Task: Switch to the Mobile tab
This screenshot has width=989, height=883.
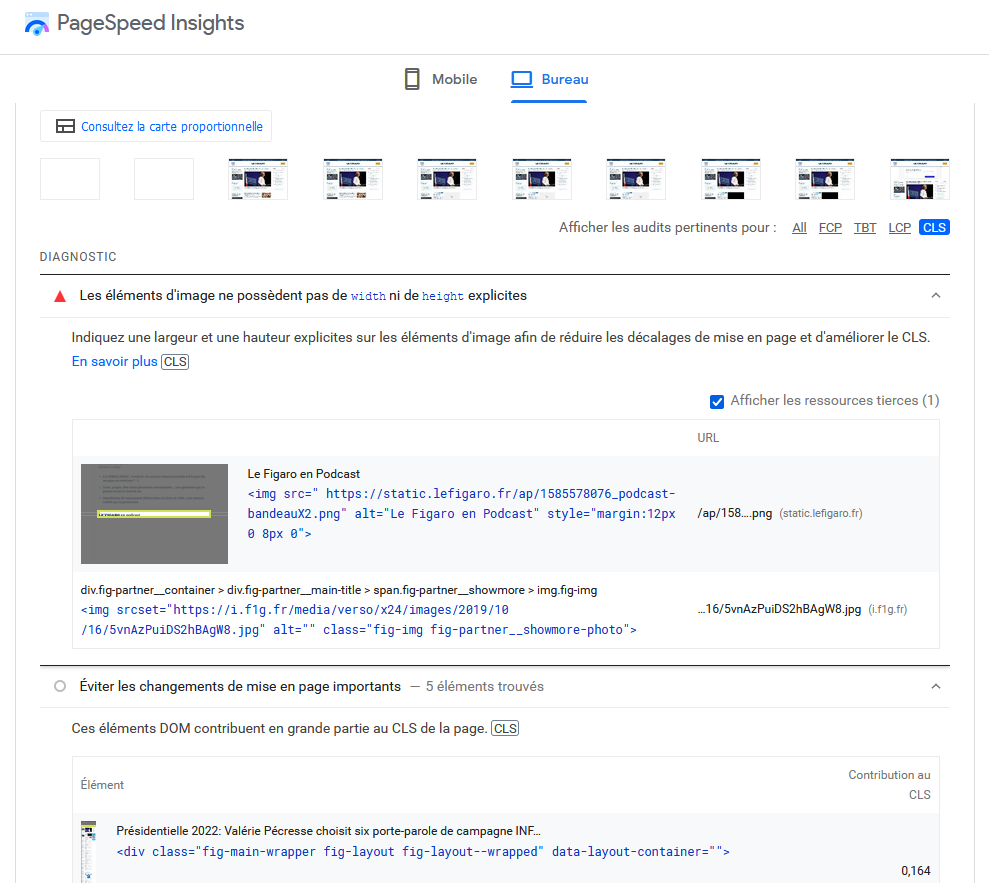Action: click(440, 79)
